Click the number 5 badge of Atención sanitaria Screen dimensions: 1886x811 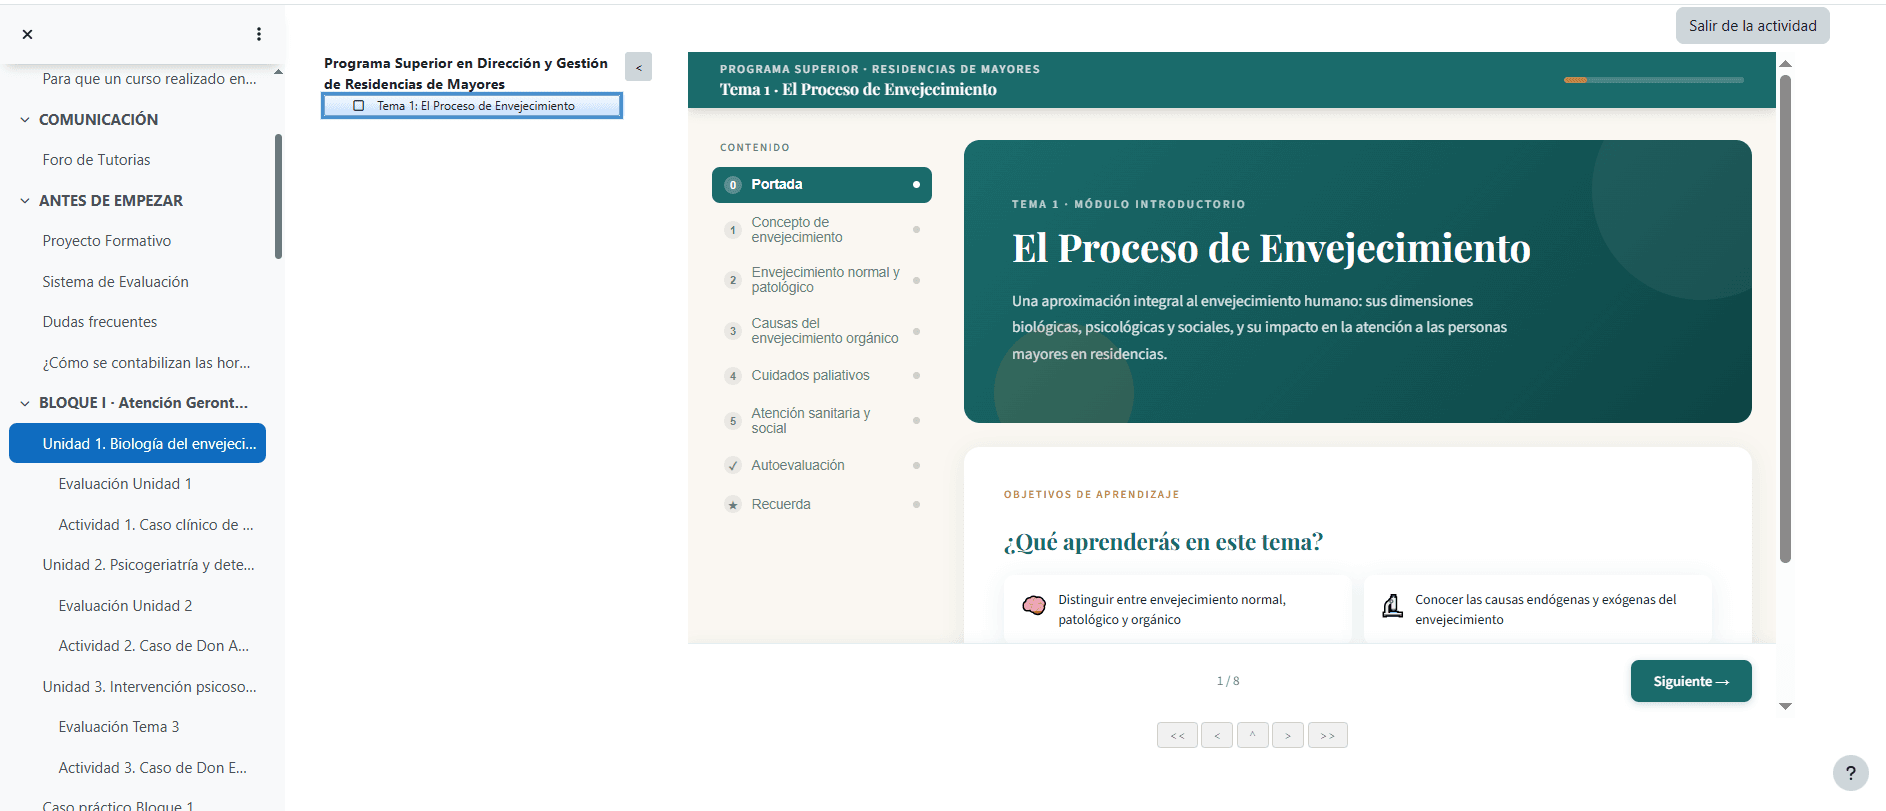(x=733, y=421)
